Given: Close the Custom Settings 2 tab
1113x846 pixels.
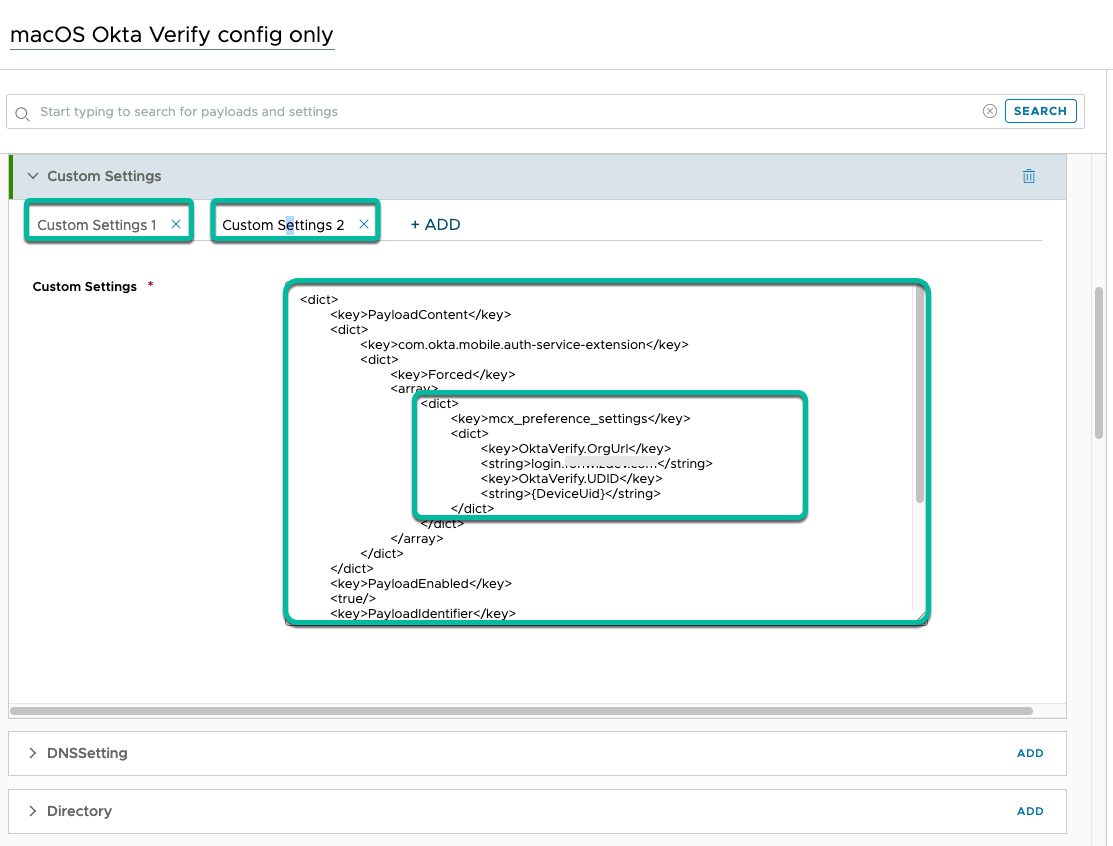Looking at the screenshot, I should click(x=363, y=224).
